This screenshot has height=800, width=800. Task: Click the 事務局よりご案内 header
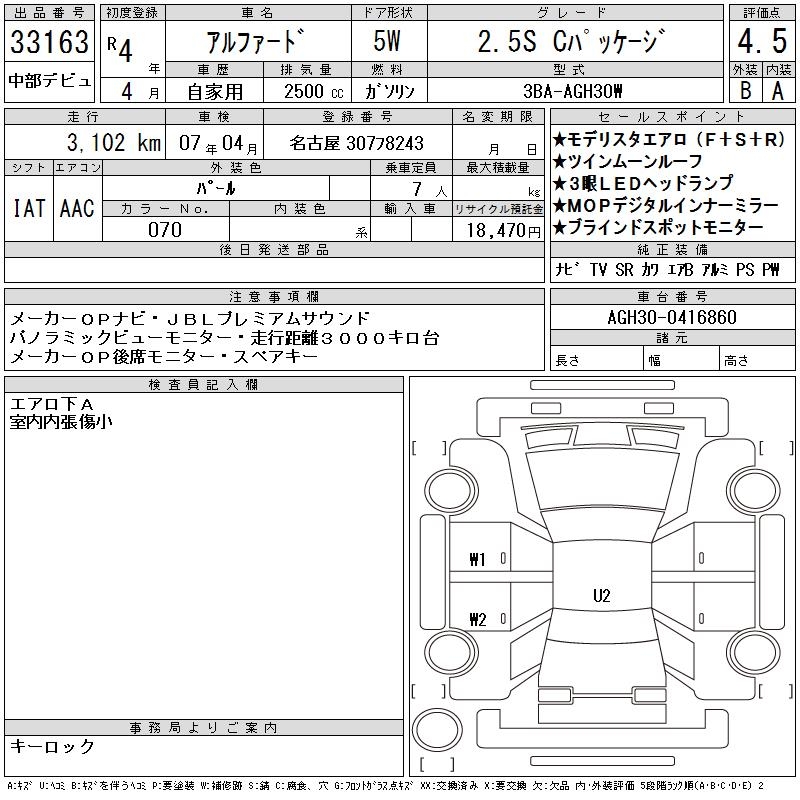(204, 727)
